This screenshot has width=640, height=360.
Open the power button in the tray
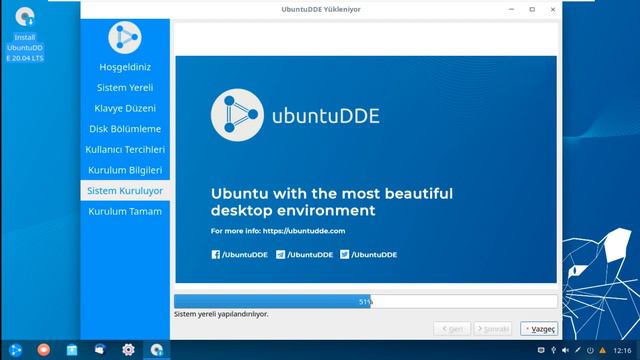coord(590,350)
